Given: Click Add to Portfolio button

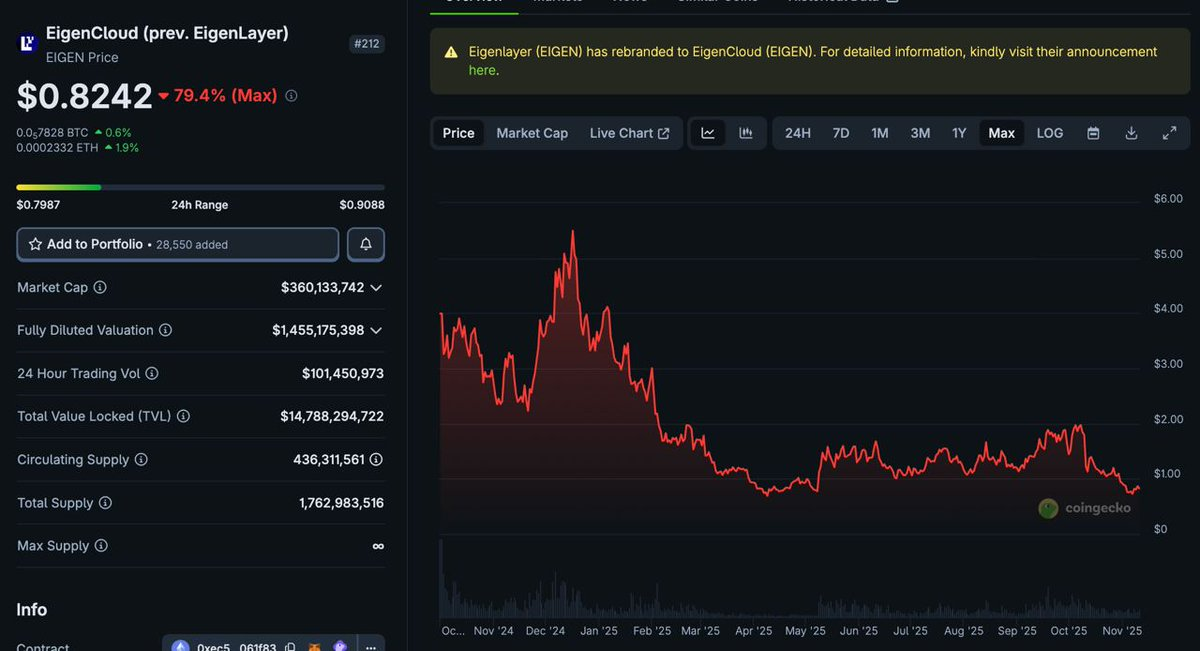Looking at the screenshot, I should pos(178,244).
